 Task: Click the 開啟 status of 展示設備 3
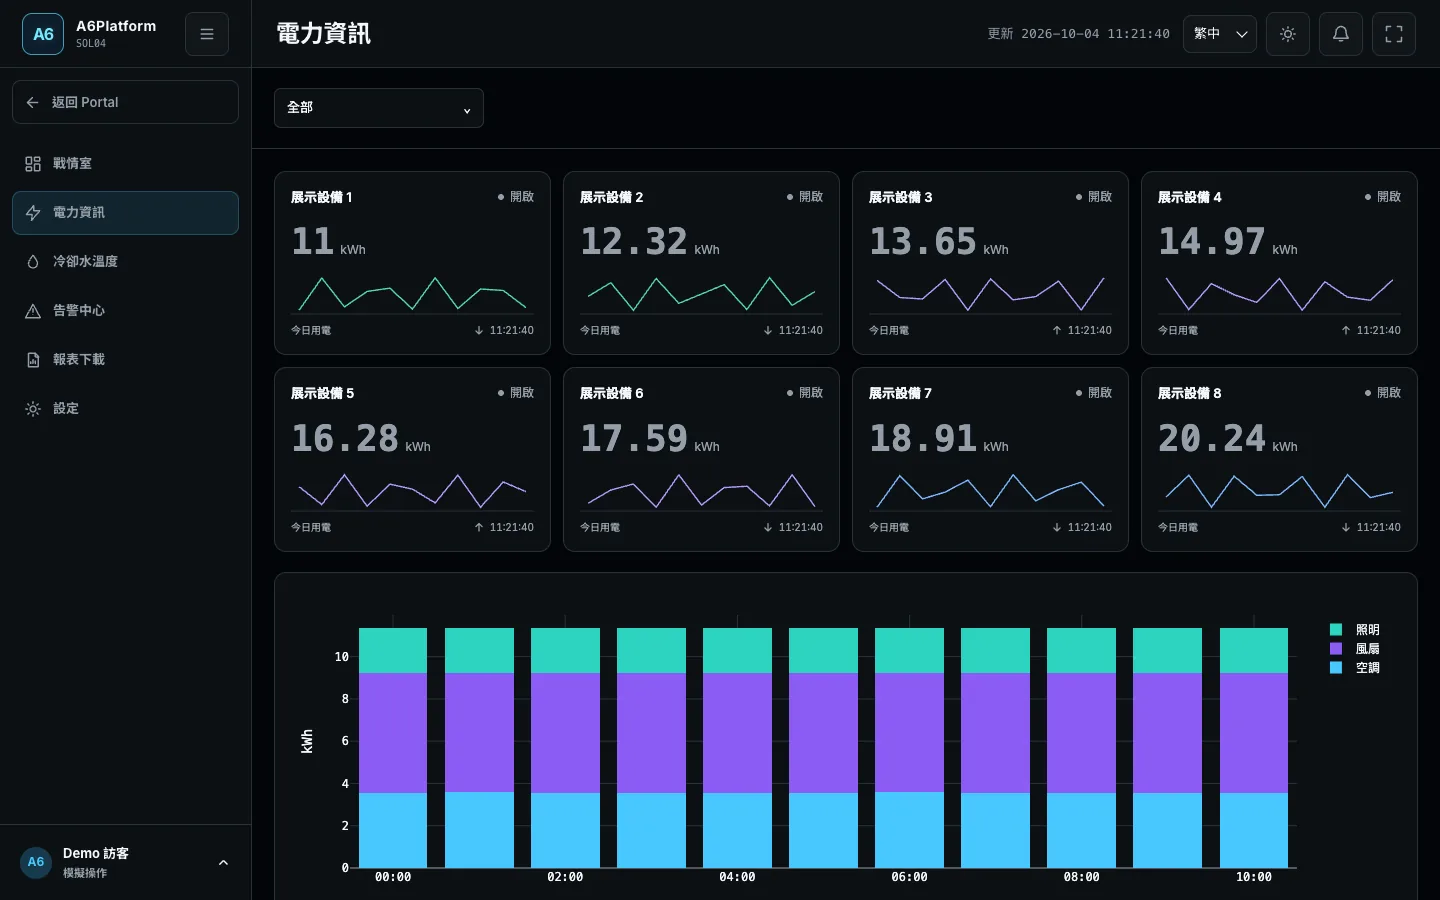(1094, 197)
